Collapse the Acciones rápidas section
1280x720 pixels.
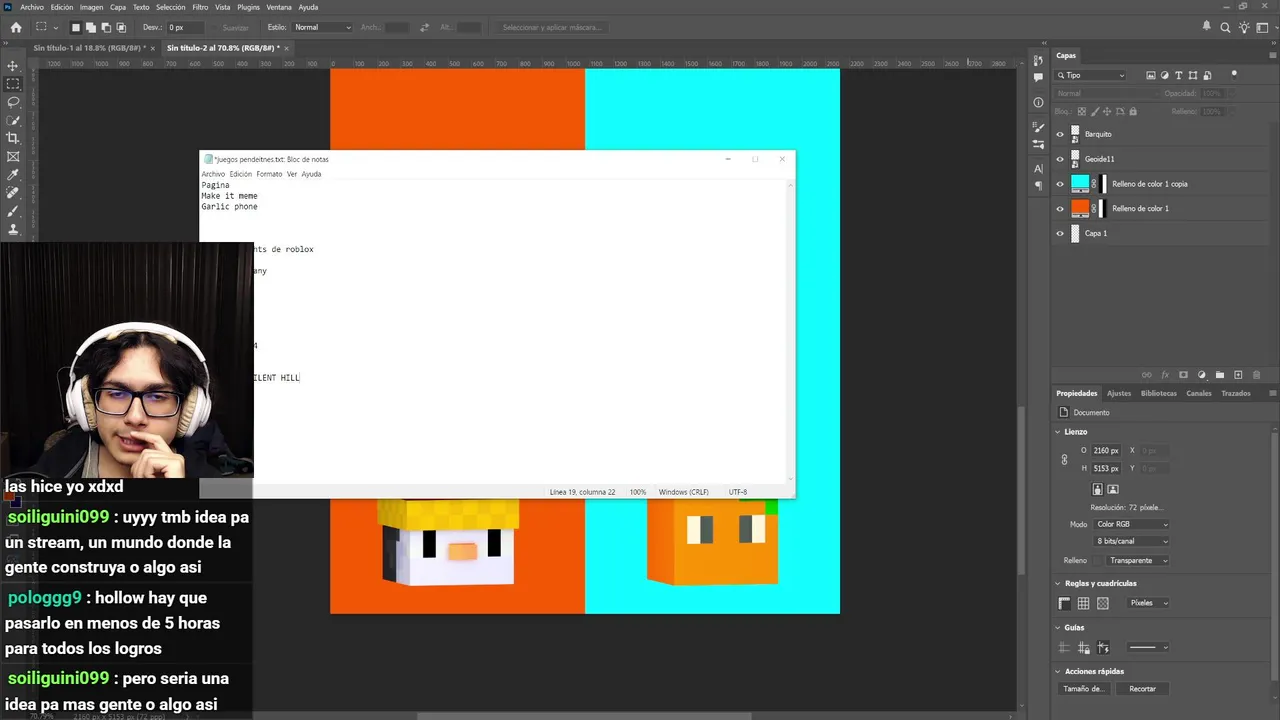[1059, 671]
